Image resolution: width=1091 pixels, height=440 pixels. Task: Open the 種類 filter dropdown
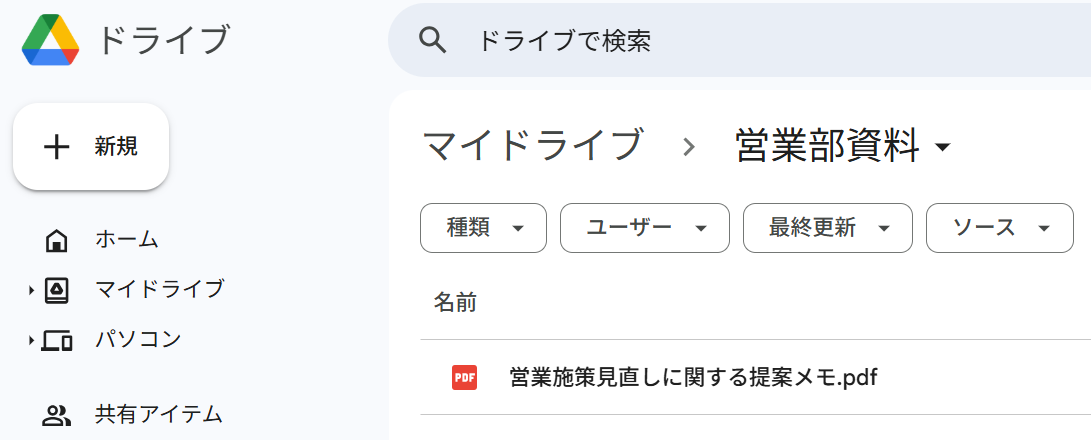(484, 228)
